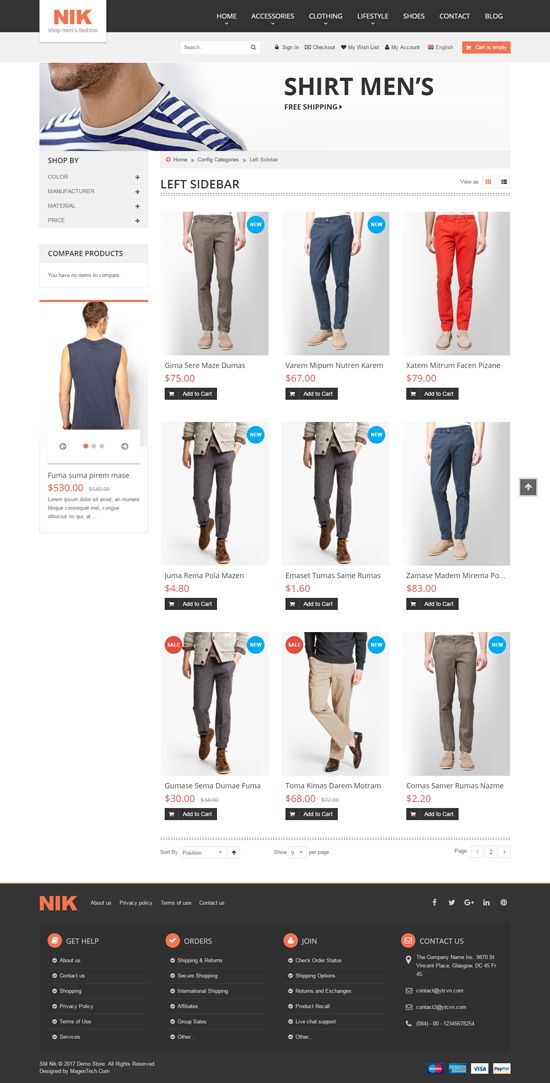Image resolution: width=550 pixels, height=1083 pixels.
Task: Click the red pants product thumbnail
Action: [x=456, y=283]
